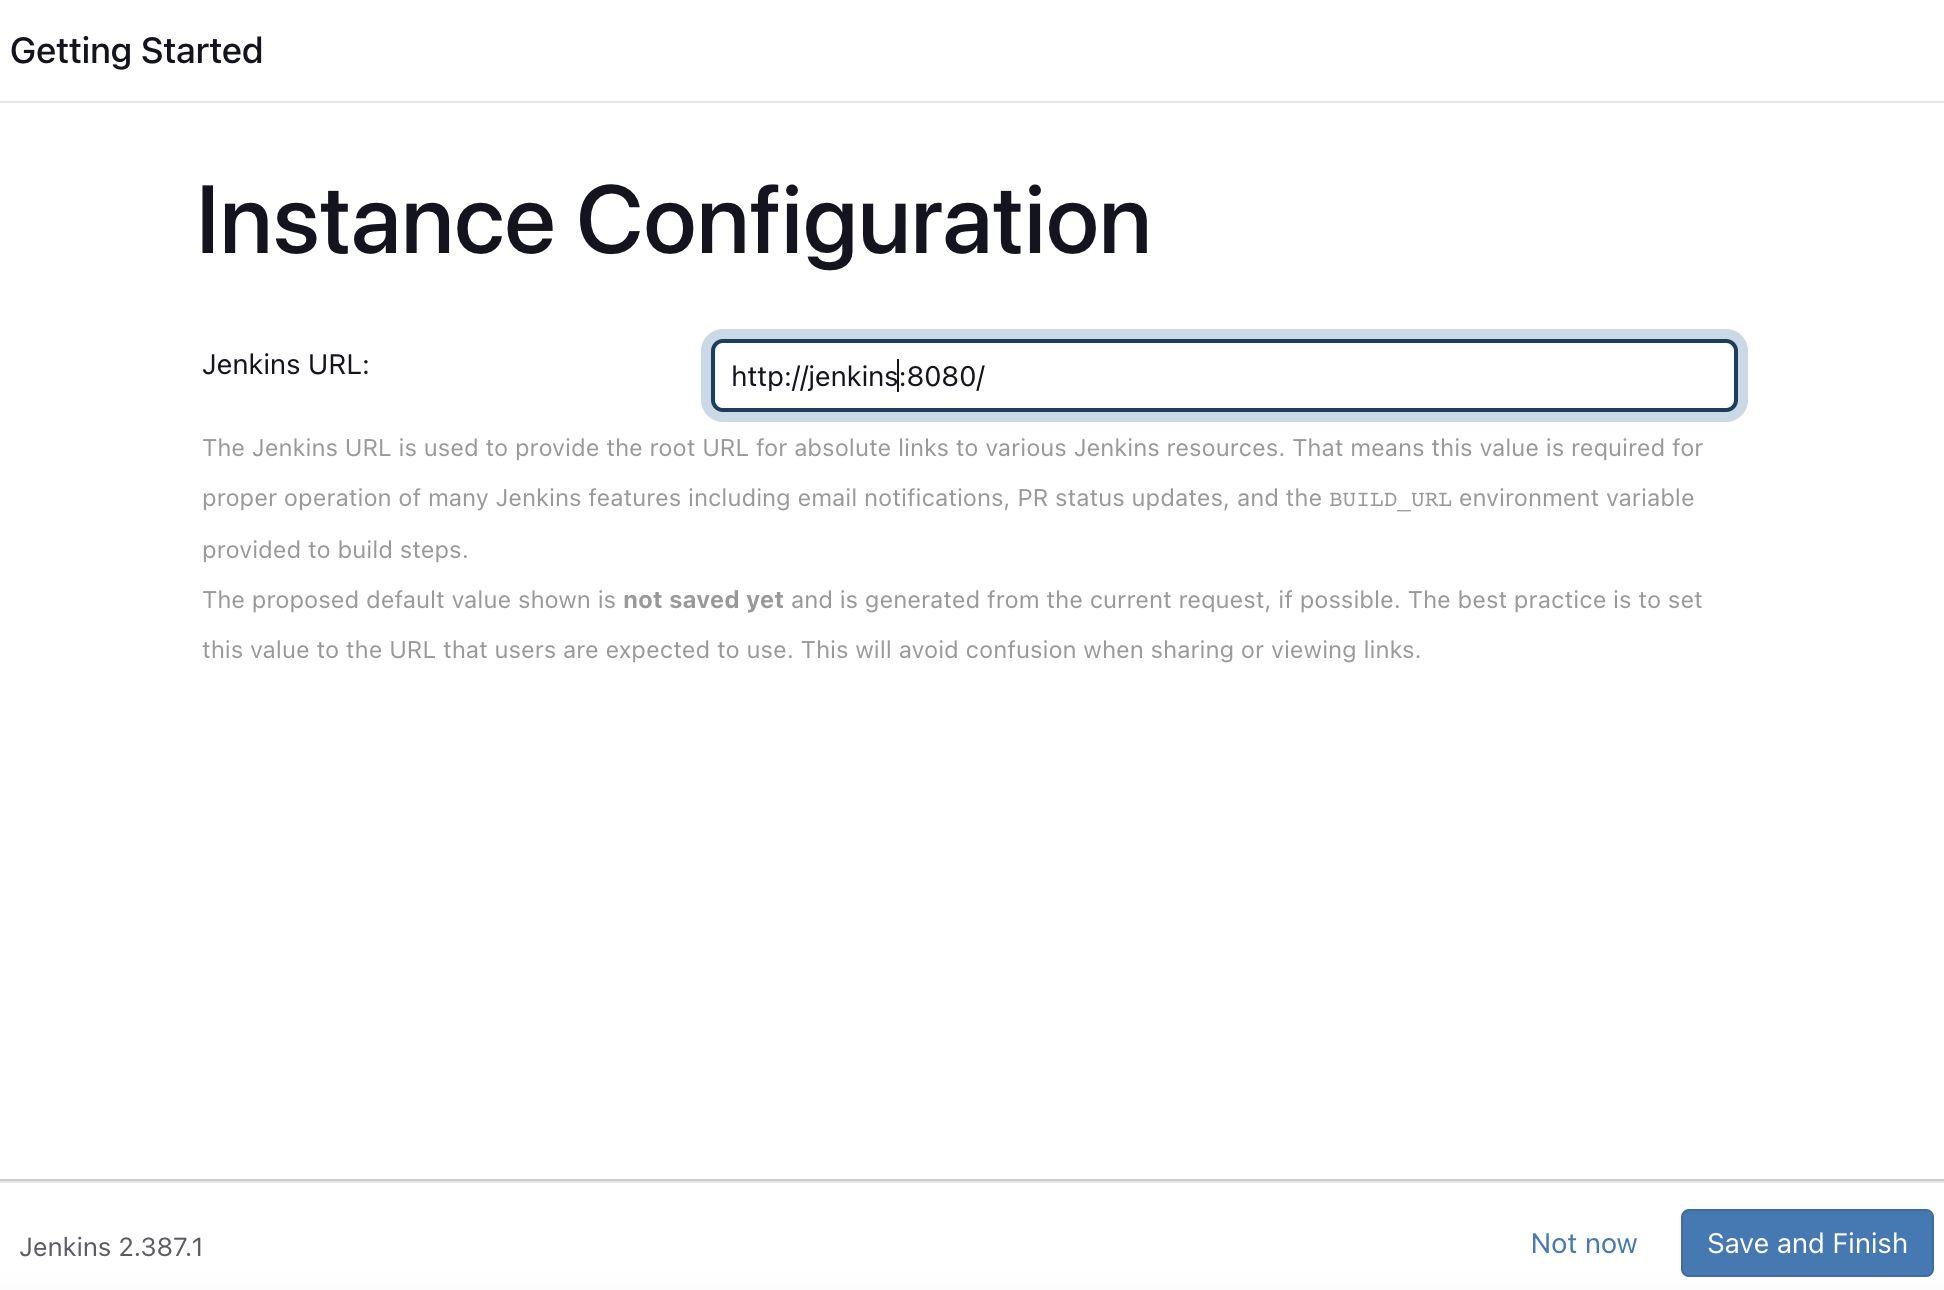This screenshot has width=1944, height=1290.
Task: Click the "jenkins" hostname in URL field
Action: pyautogui.click(x=852, y=377)
